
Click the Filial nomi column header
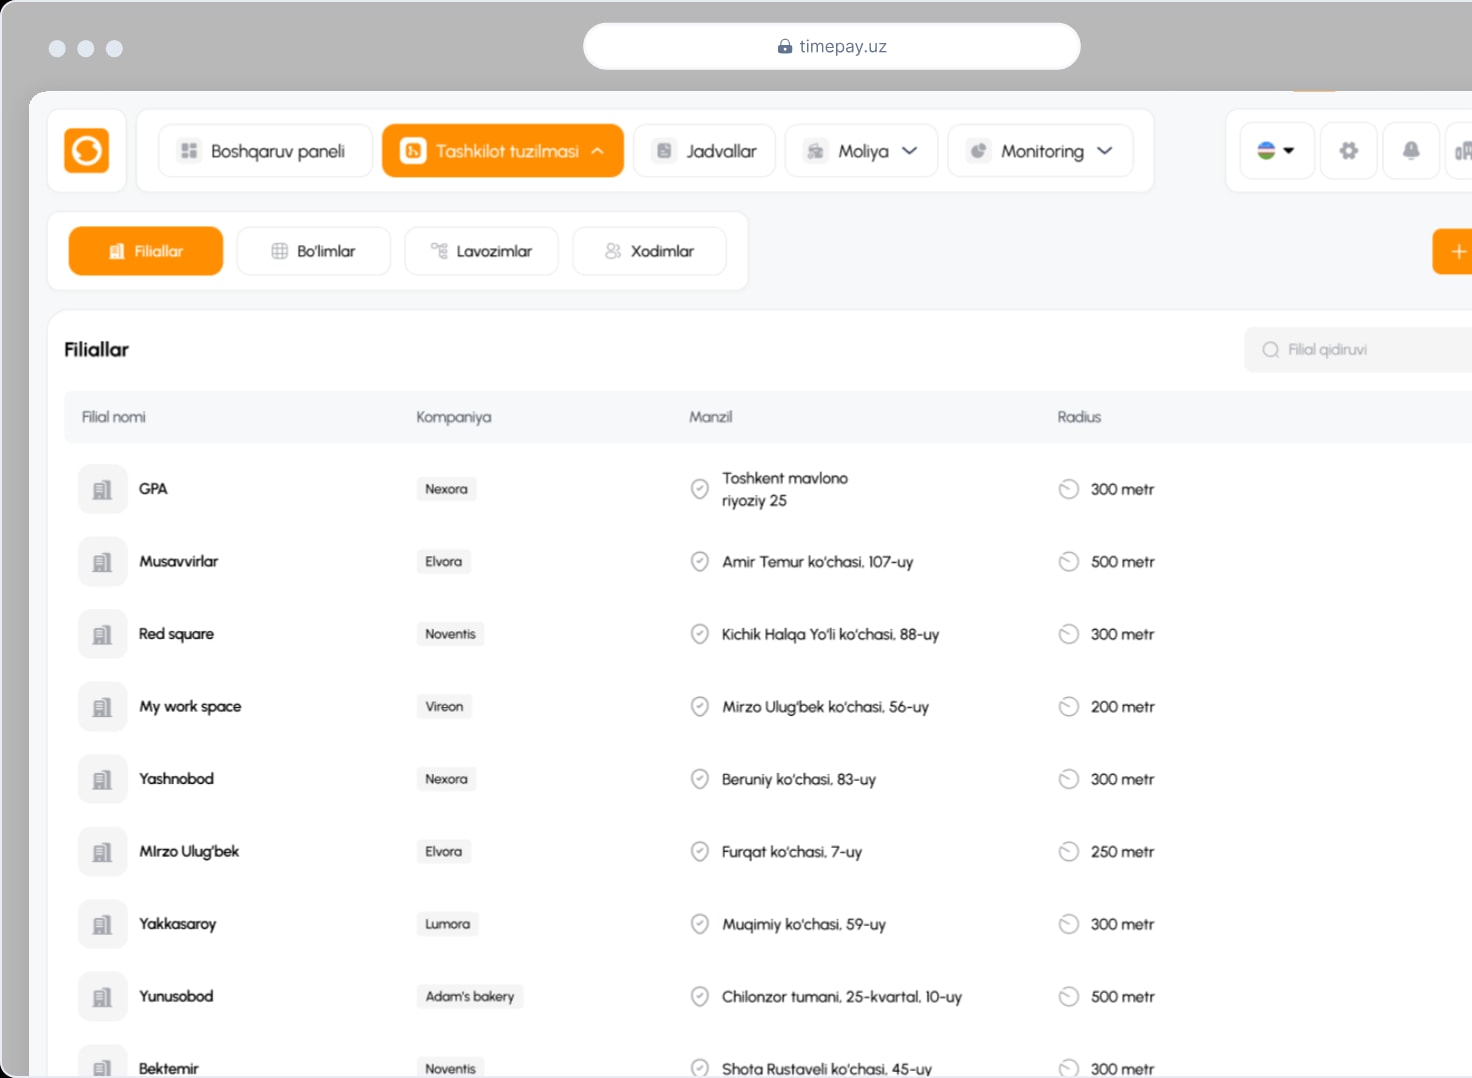pos(114,417)
